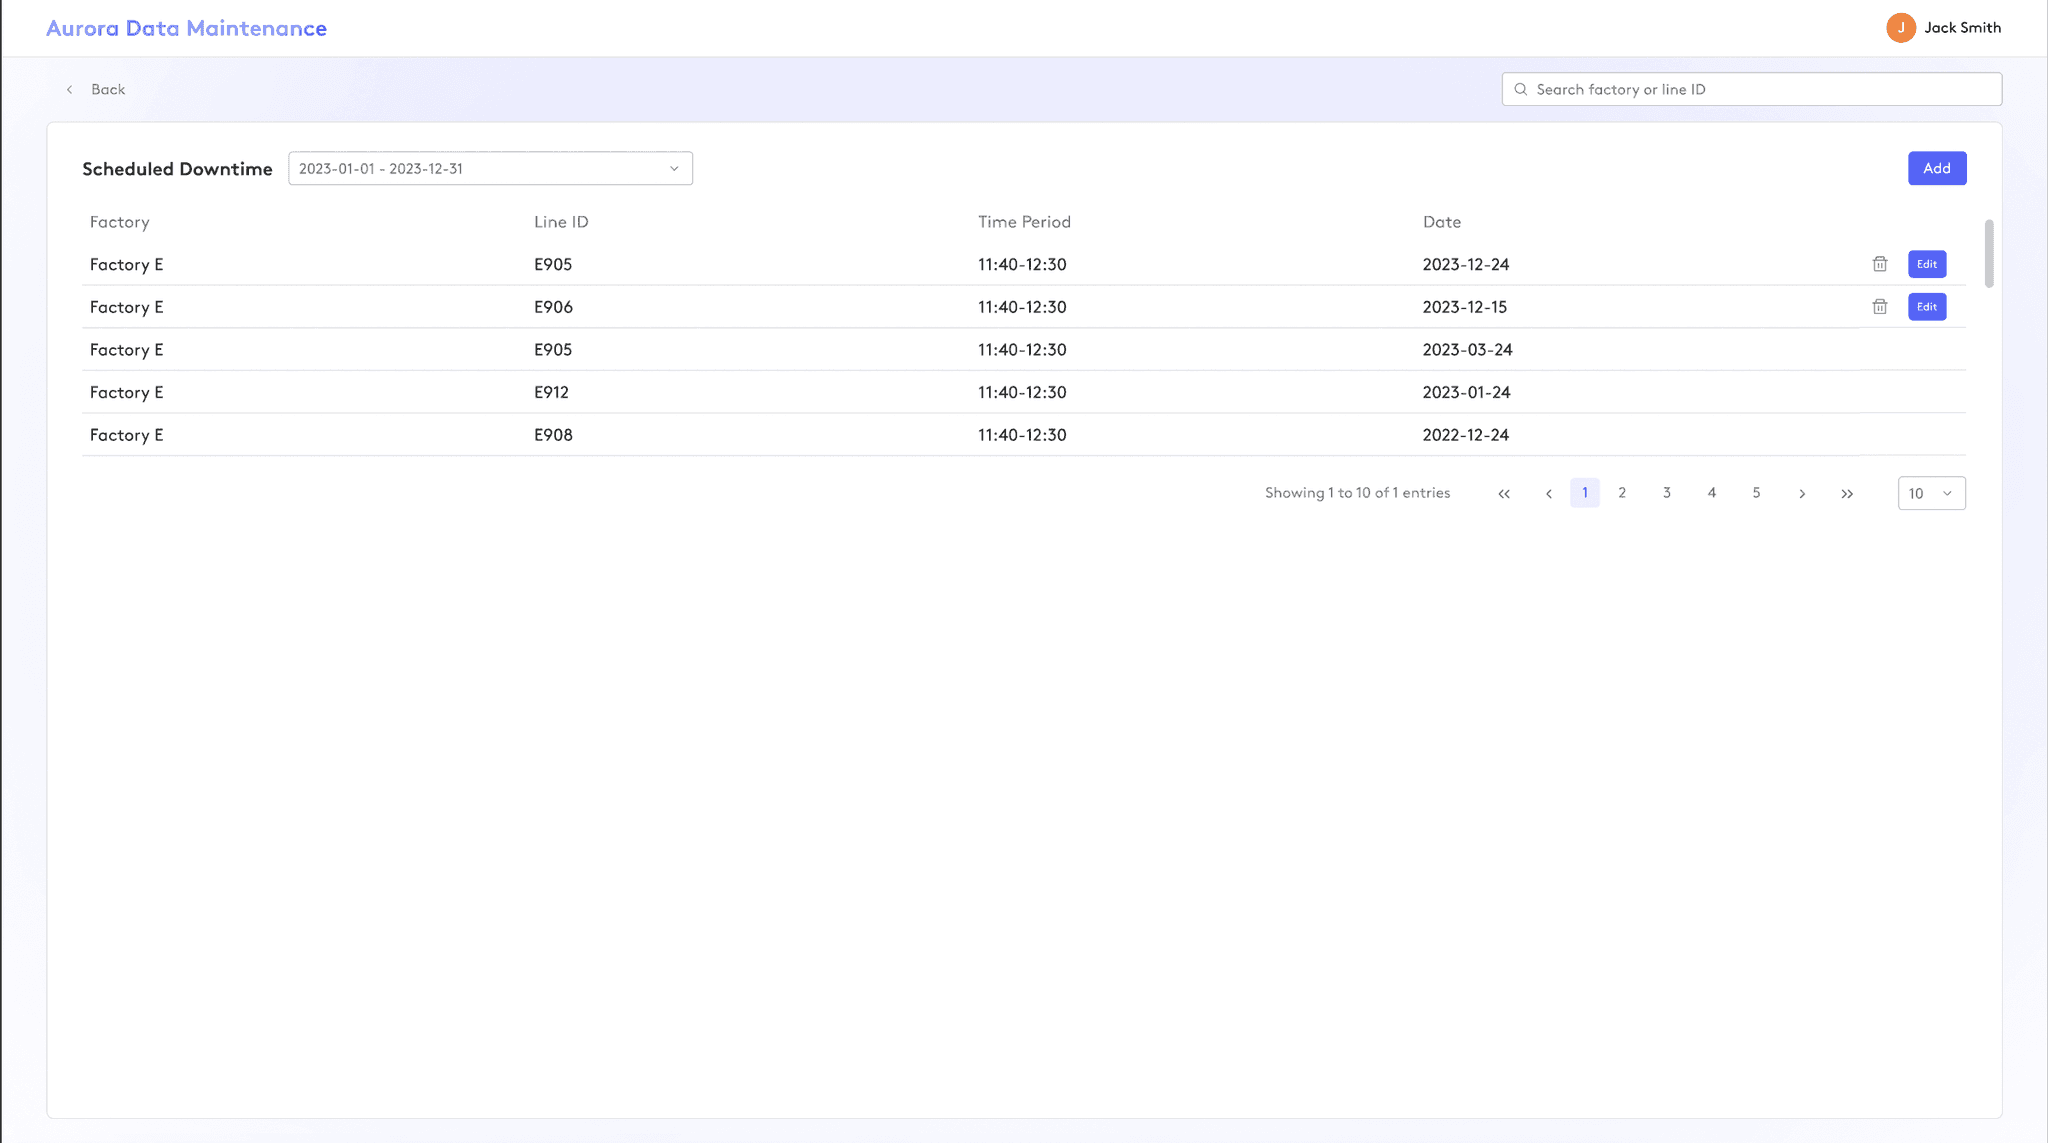Click Aurora Data Maintenance title

click(186, 28)
